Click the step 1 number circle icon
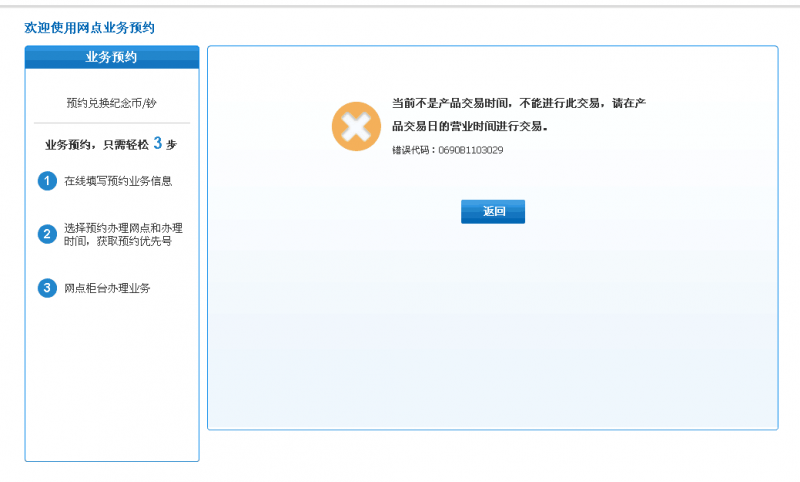The image size is (800, 482). (x=46, y=181)
